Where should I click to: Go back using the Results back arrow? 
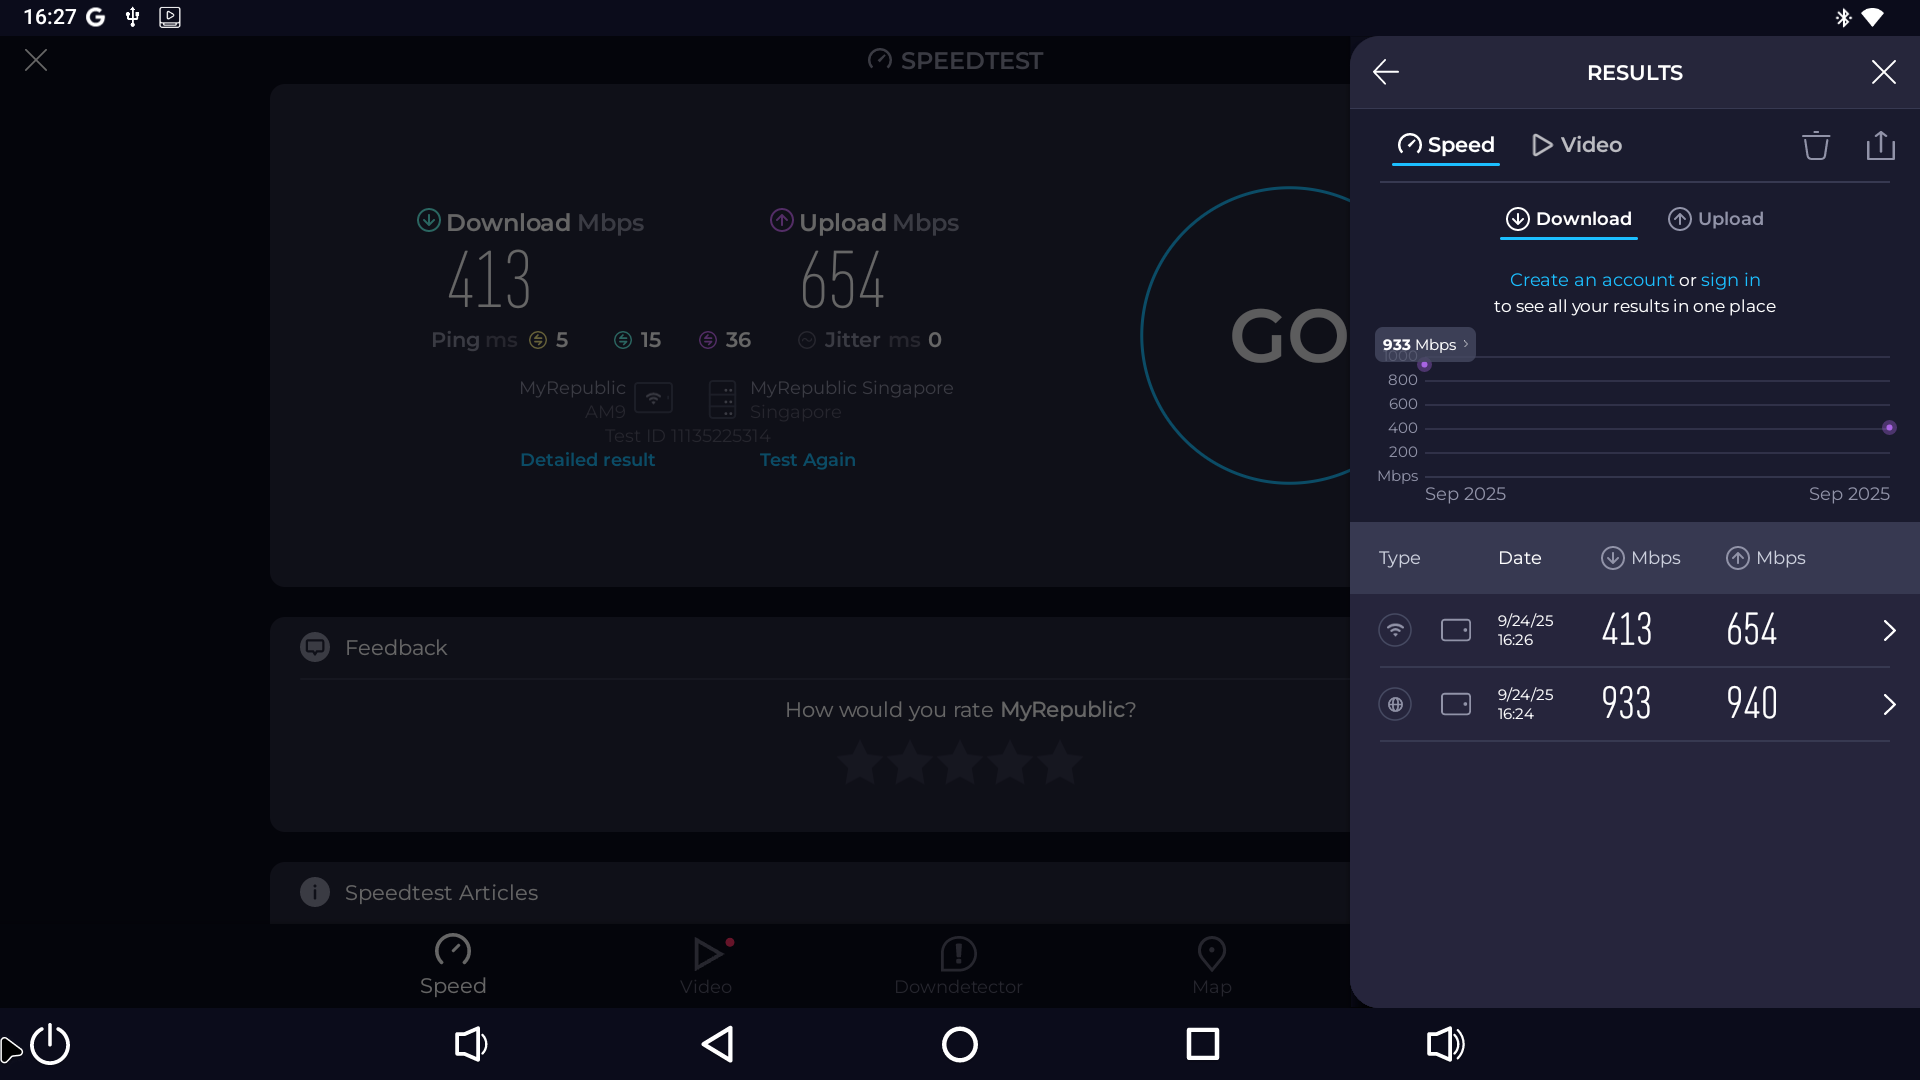pos(1385,72)
